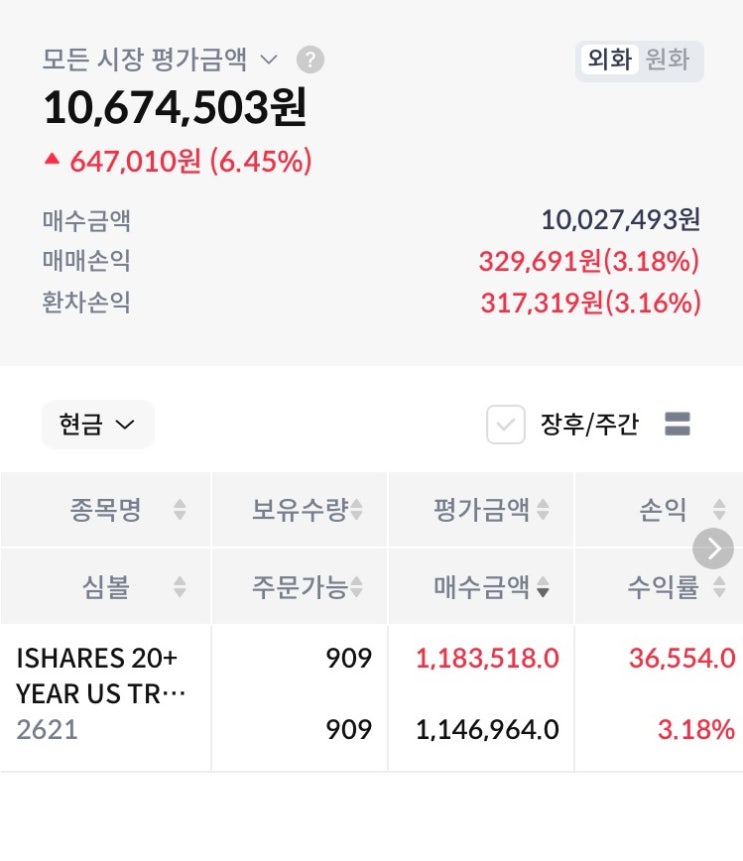743x861 pixels.
Task: Sort by 심볼 using its sort arrows
Action: (180, 587)
